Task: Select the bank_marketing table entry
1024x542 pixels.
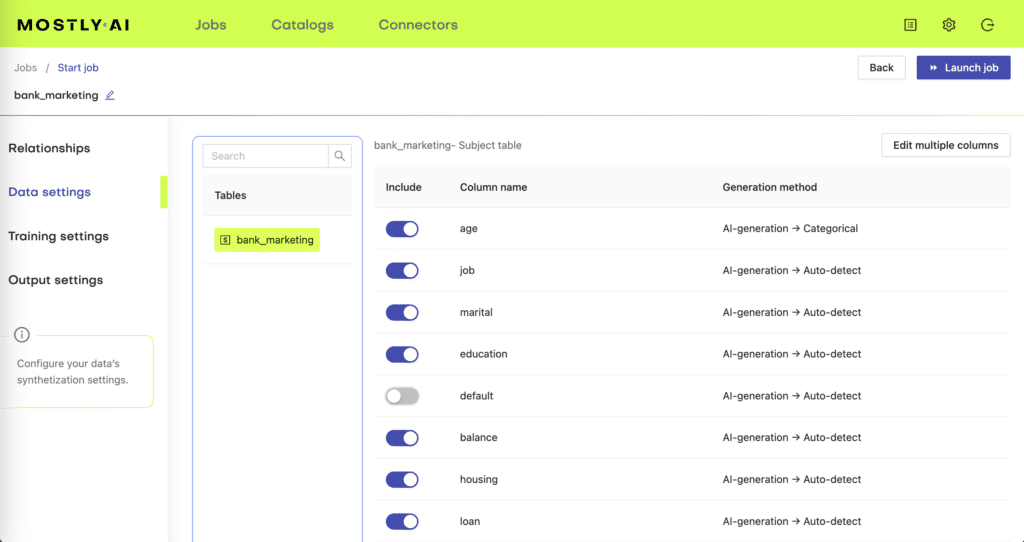Action: 267,240
